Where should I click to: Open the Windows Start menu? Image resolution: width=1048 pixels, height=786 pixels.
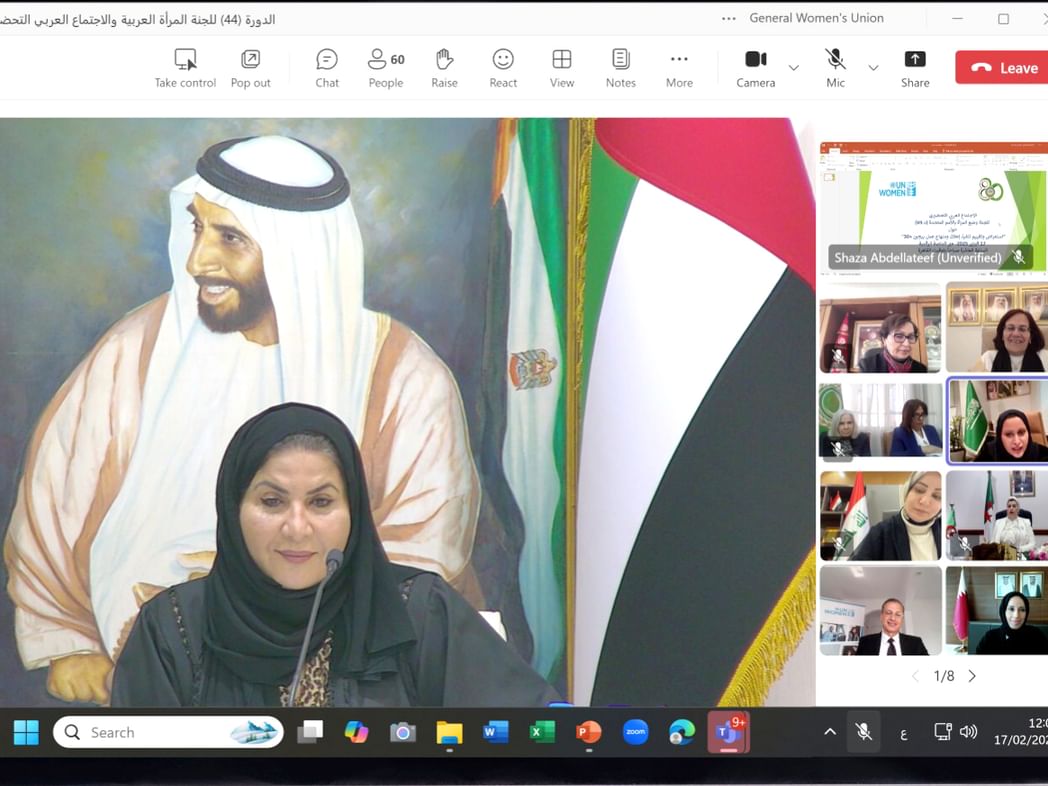tap(26, 733)
